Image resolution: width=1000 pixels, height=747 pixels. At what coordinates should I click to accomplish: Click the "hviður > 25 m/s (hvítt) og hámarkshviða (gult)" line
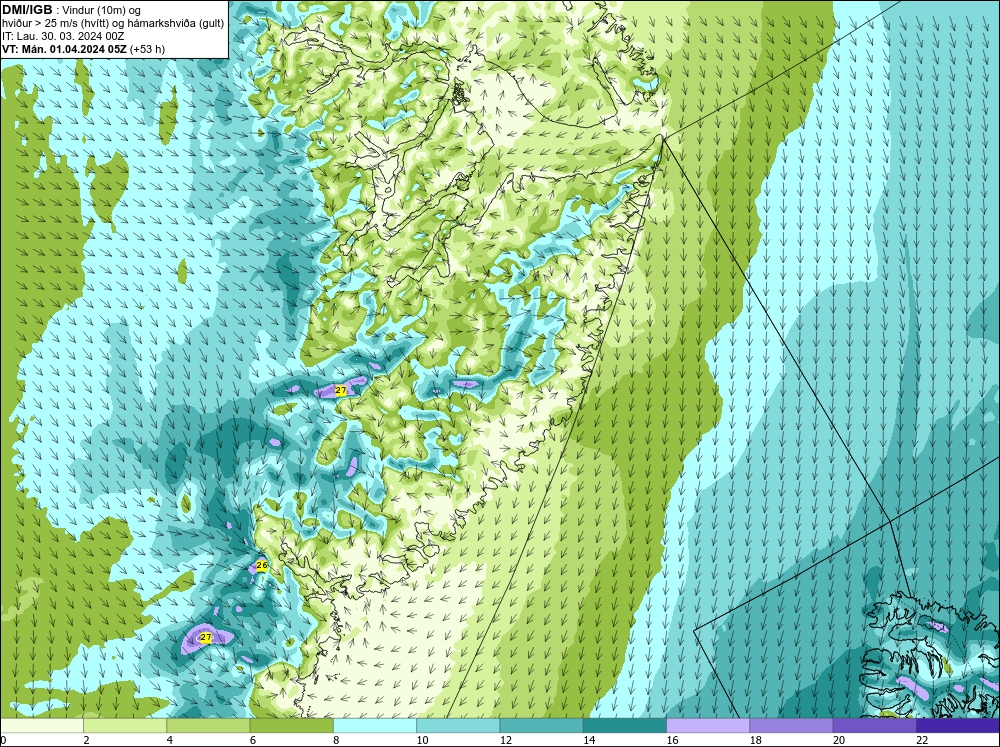tap(113, 23)
